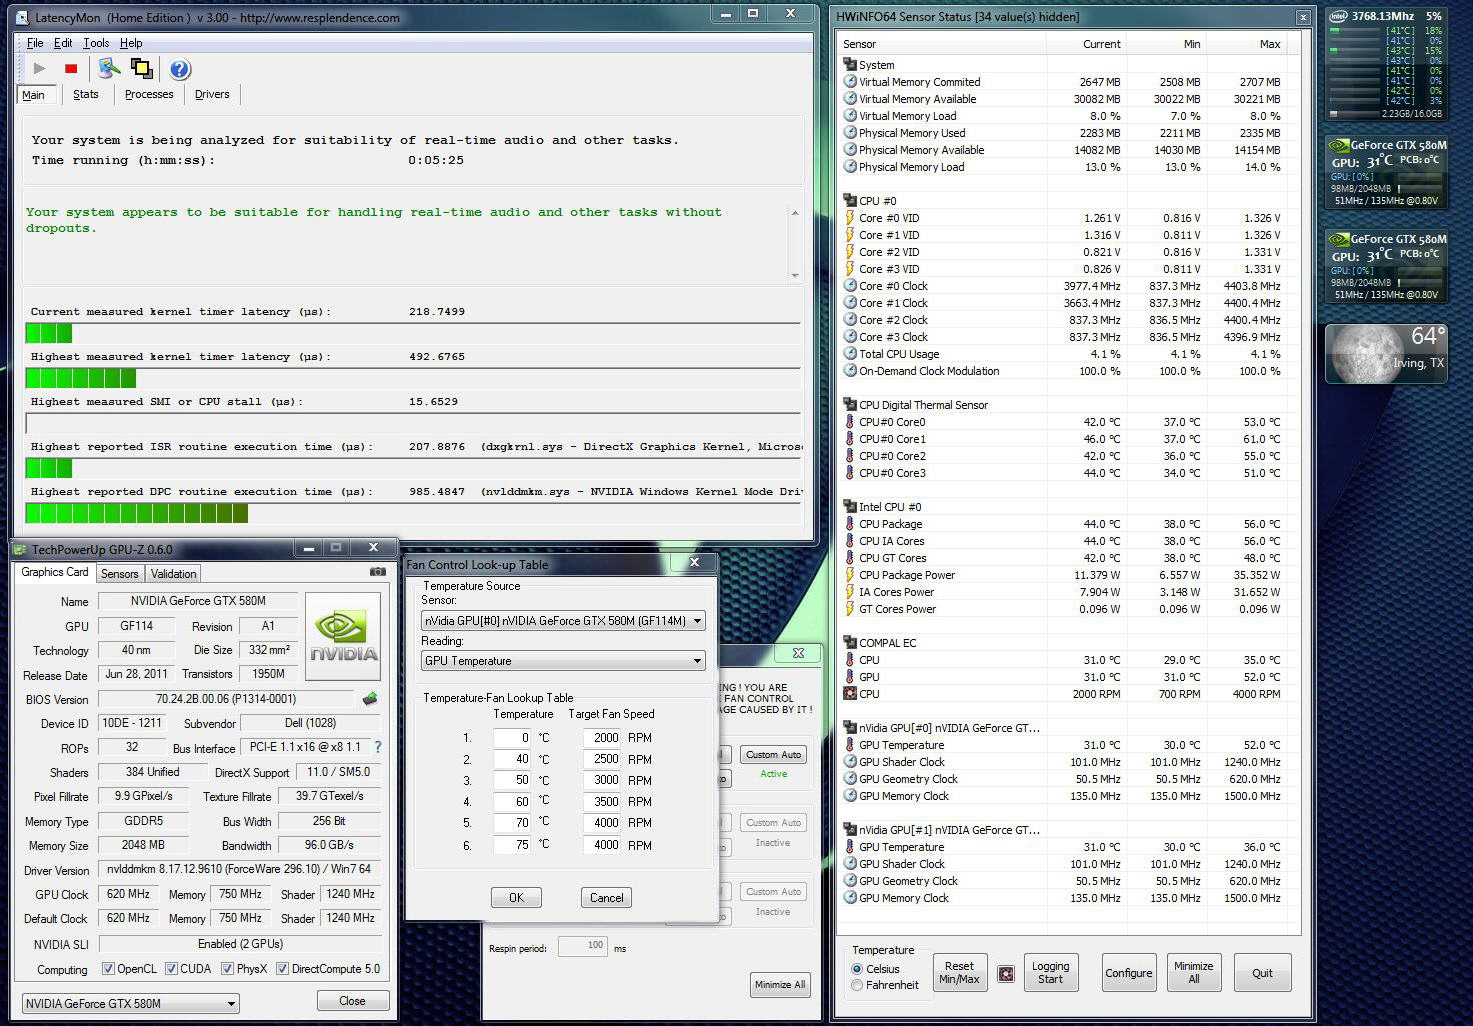This screenshot has width=1473, height=1026.
Task: Toggle the PhysX checkbox in GPU-Z
Action: 228,969
